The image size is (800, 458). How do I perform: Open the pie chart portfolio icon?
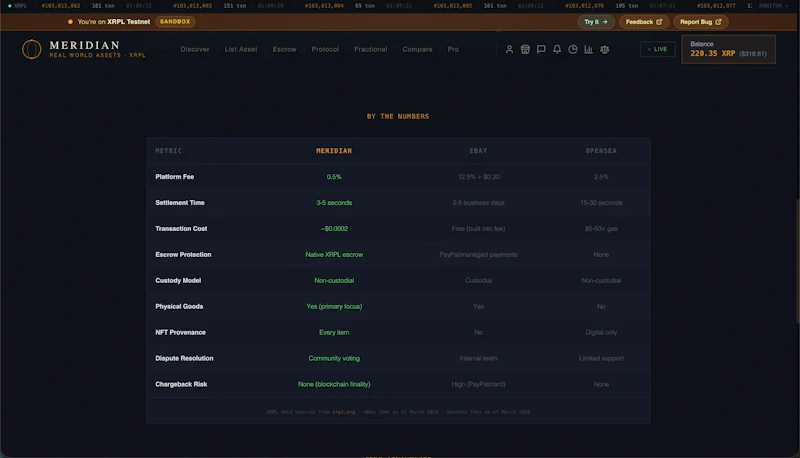[573, 49]
